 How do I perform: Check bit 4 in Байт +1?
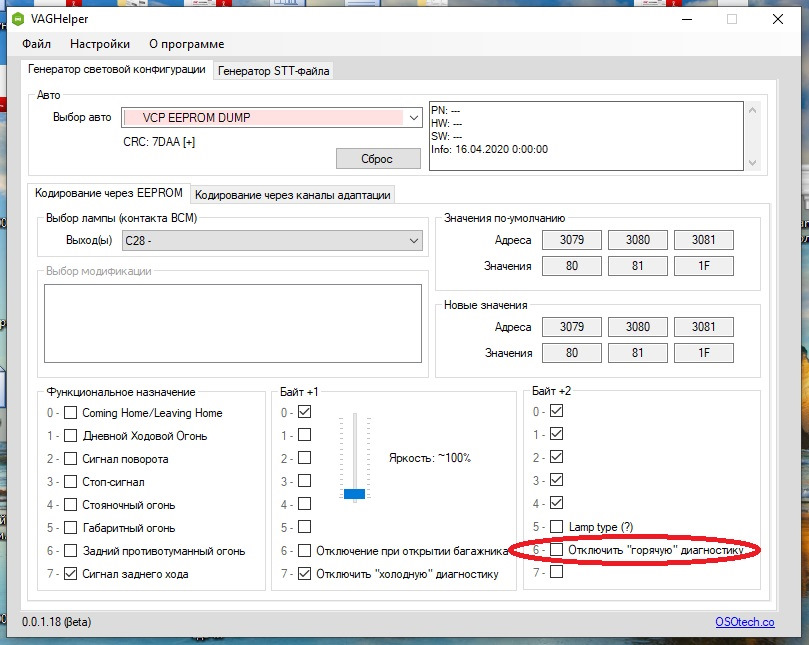coord(304,503)
